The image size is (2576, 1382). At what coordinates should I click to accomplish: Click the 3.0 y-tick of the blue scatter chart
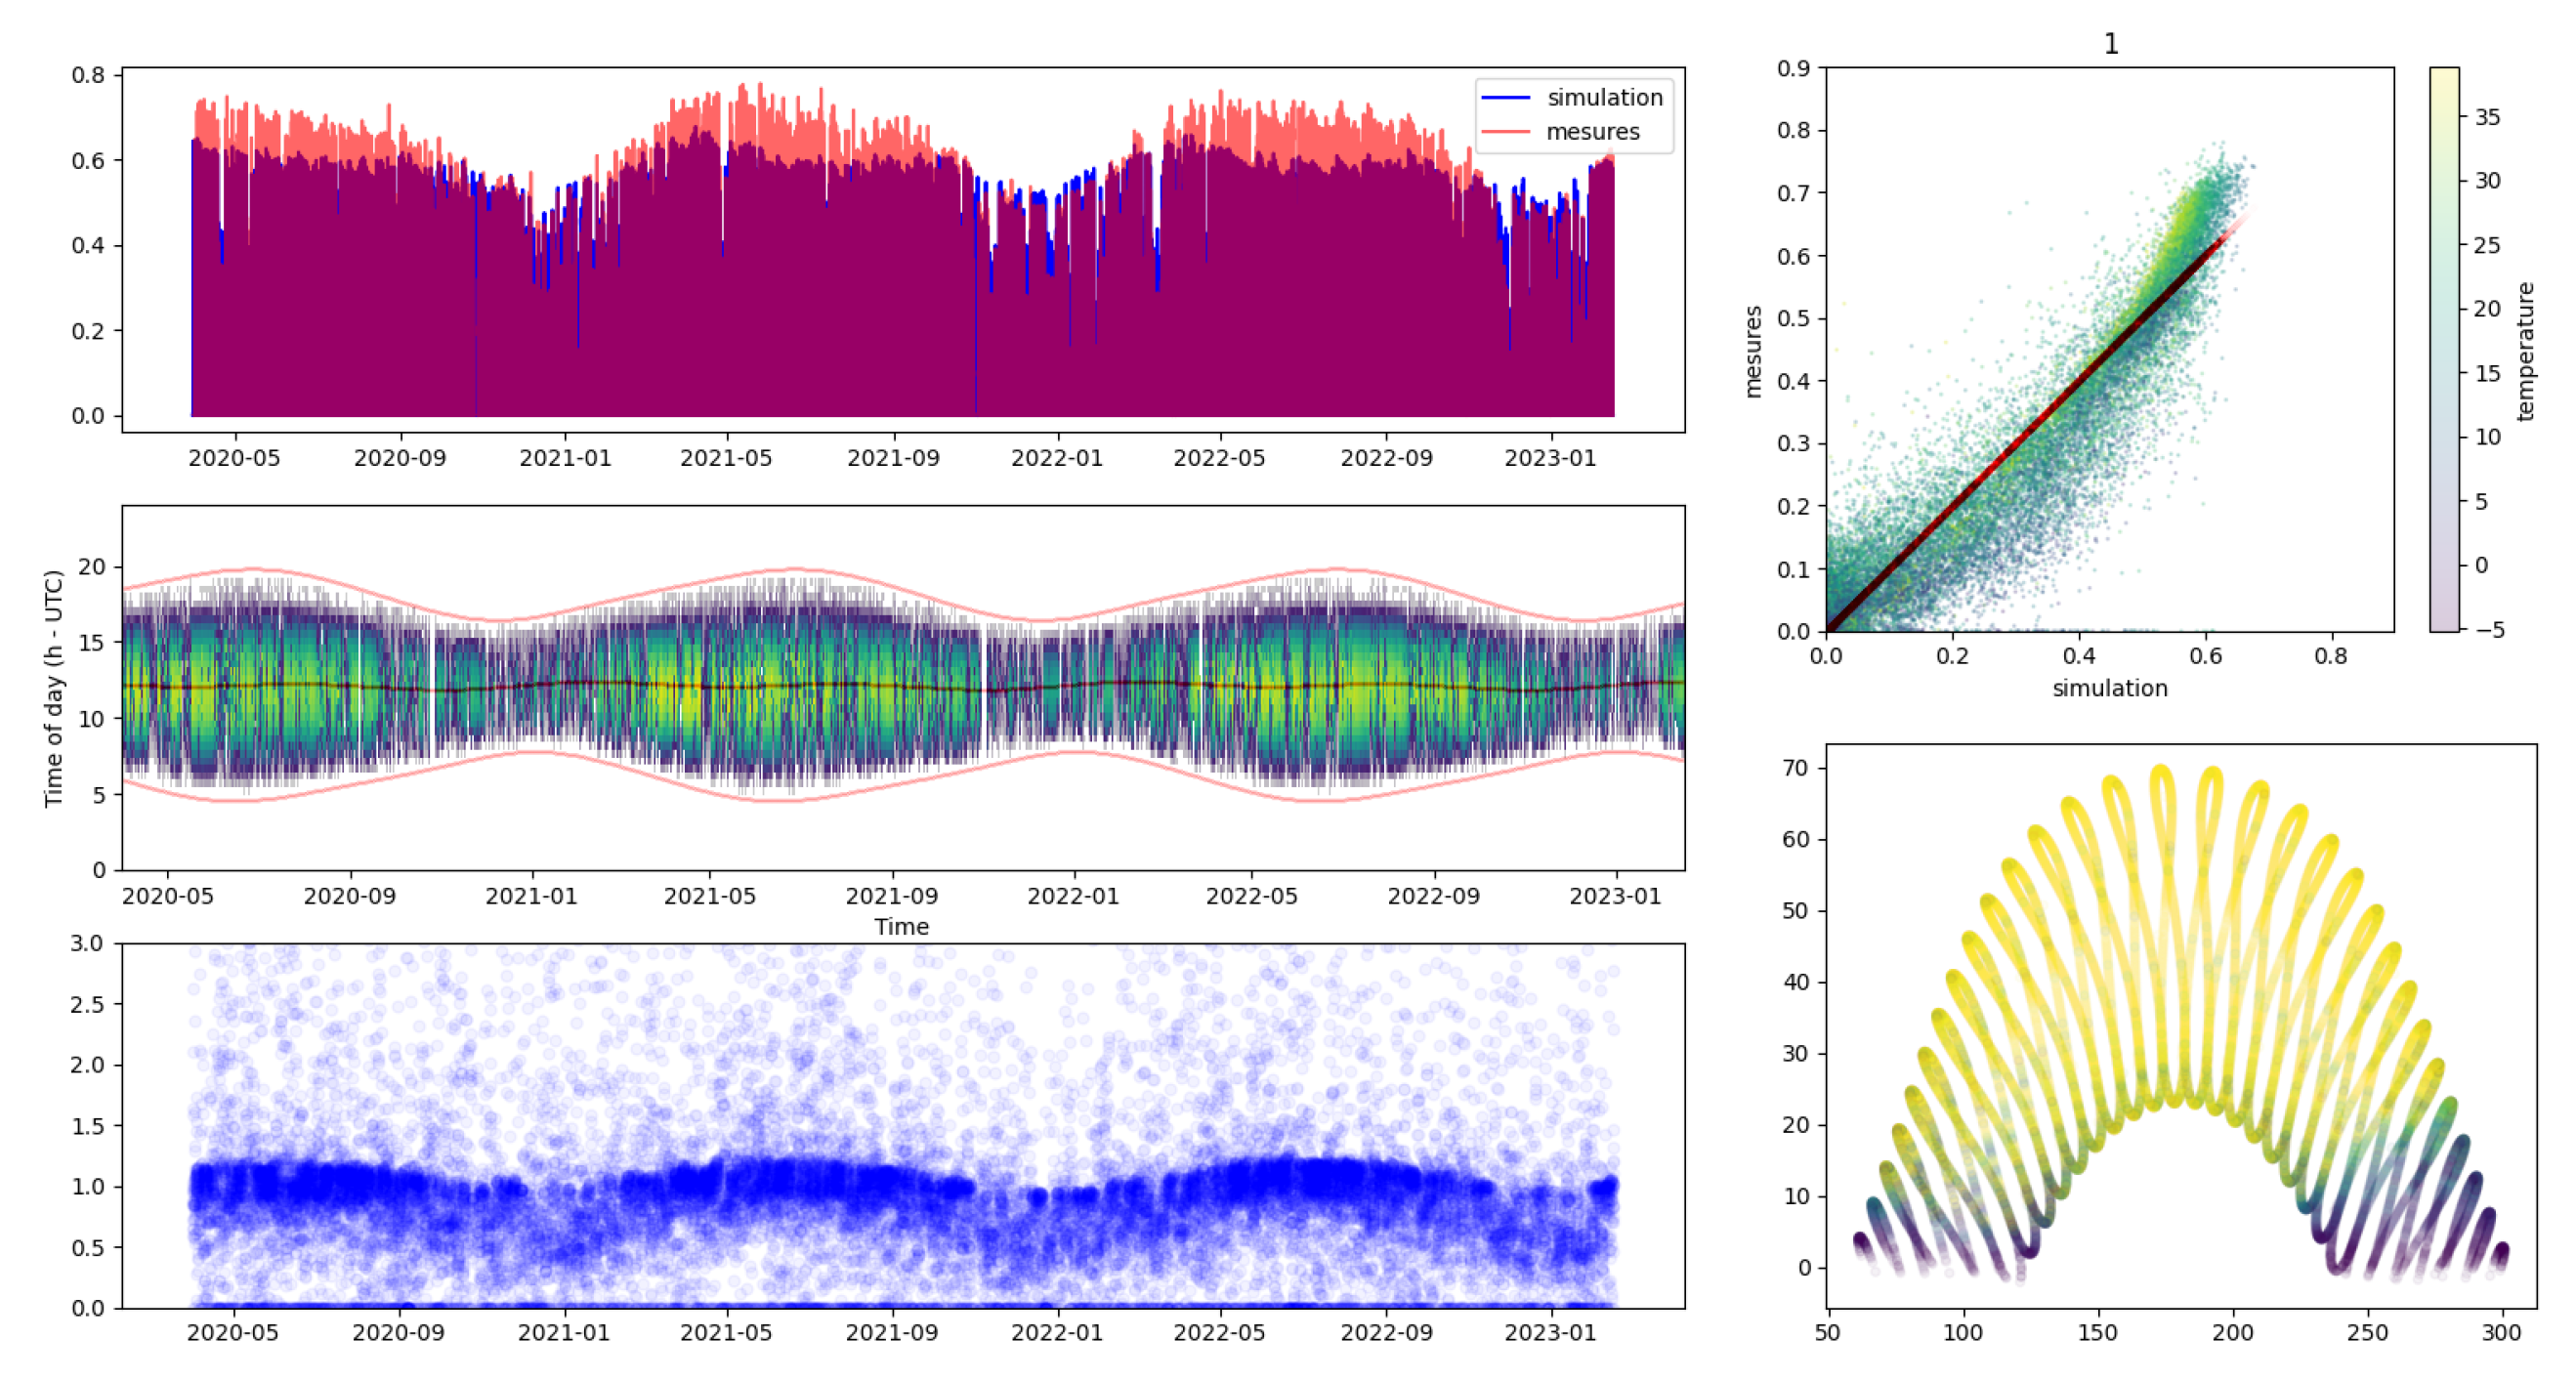coord(87,943)
